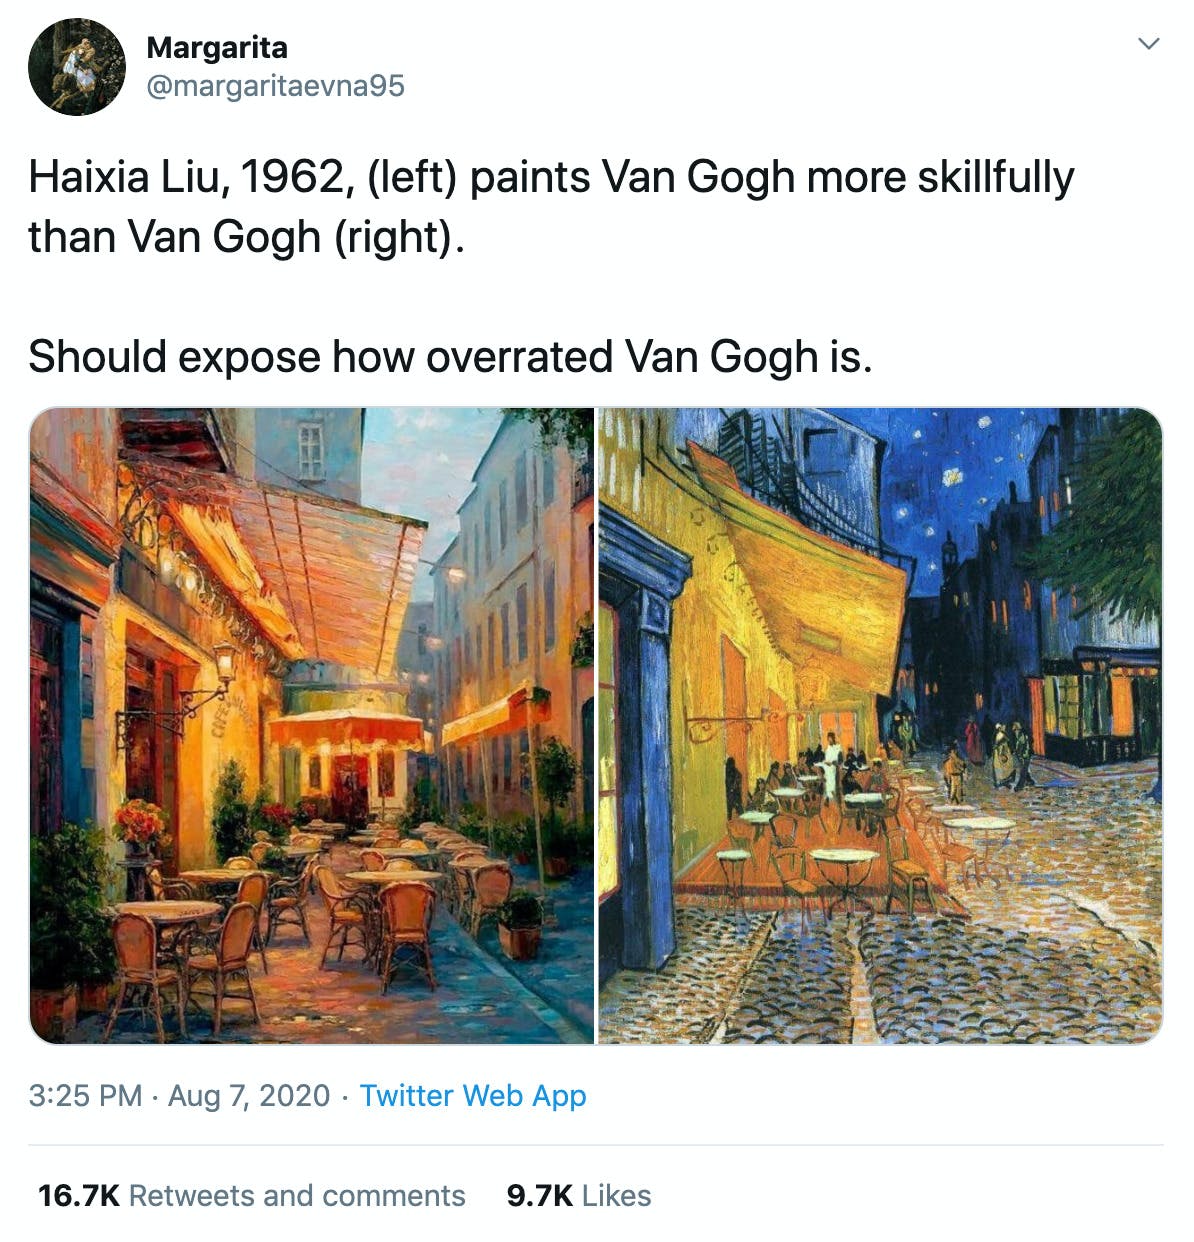The image size is (1194, 1242).
Task: Select the 16.7K retweet count number
Action: pyautogui.click(x=79, y=1196)
